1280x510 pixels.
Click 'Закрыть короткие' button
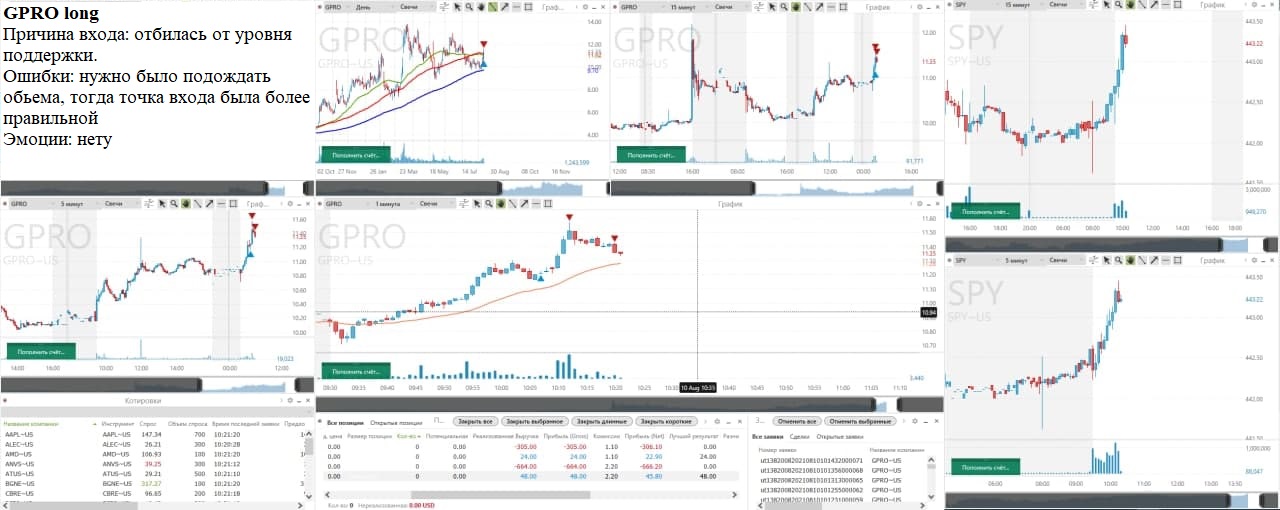coord(666,421)
